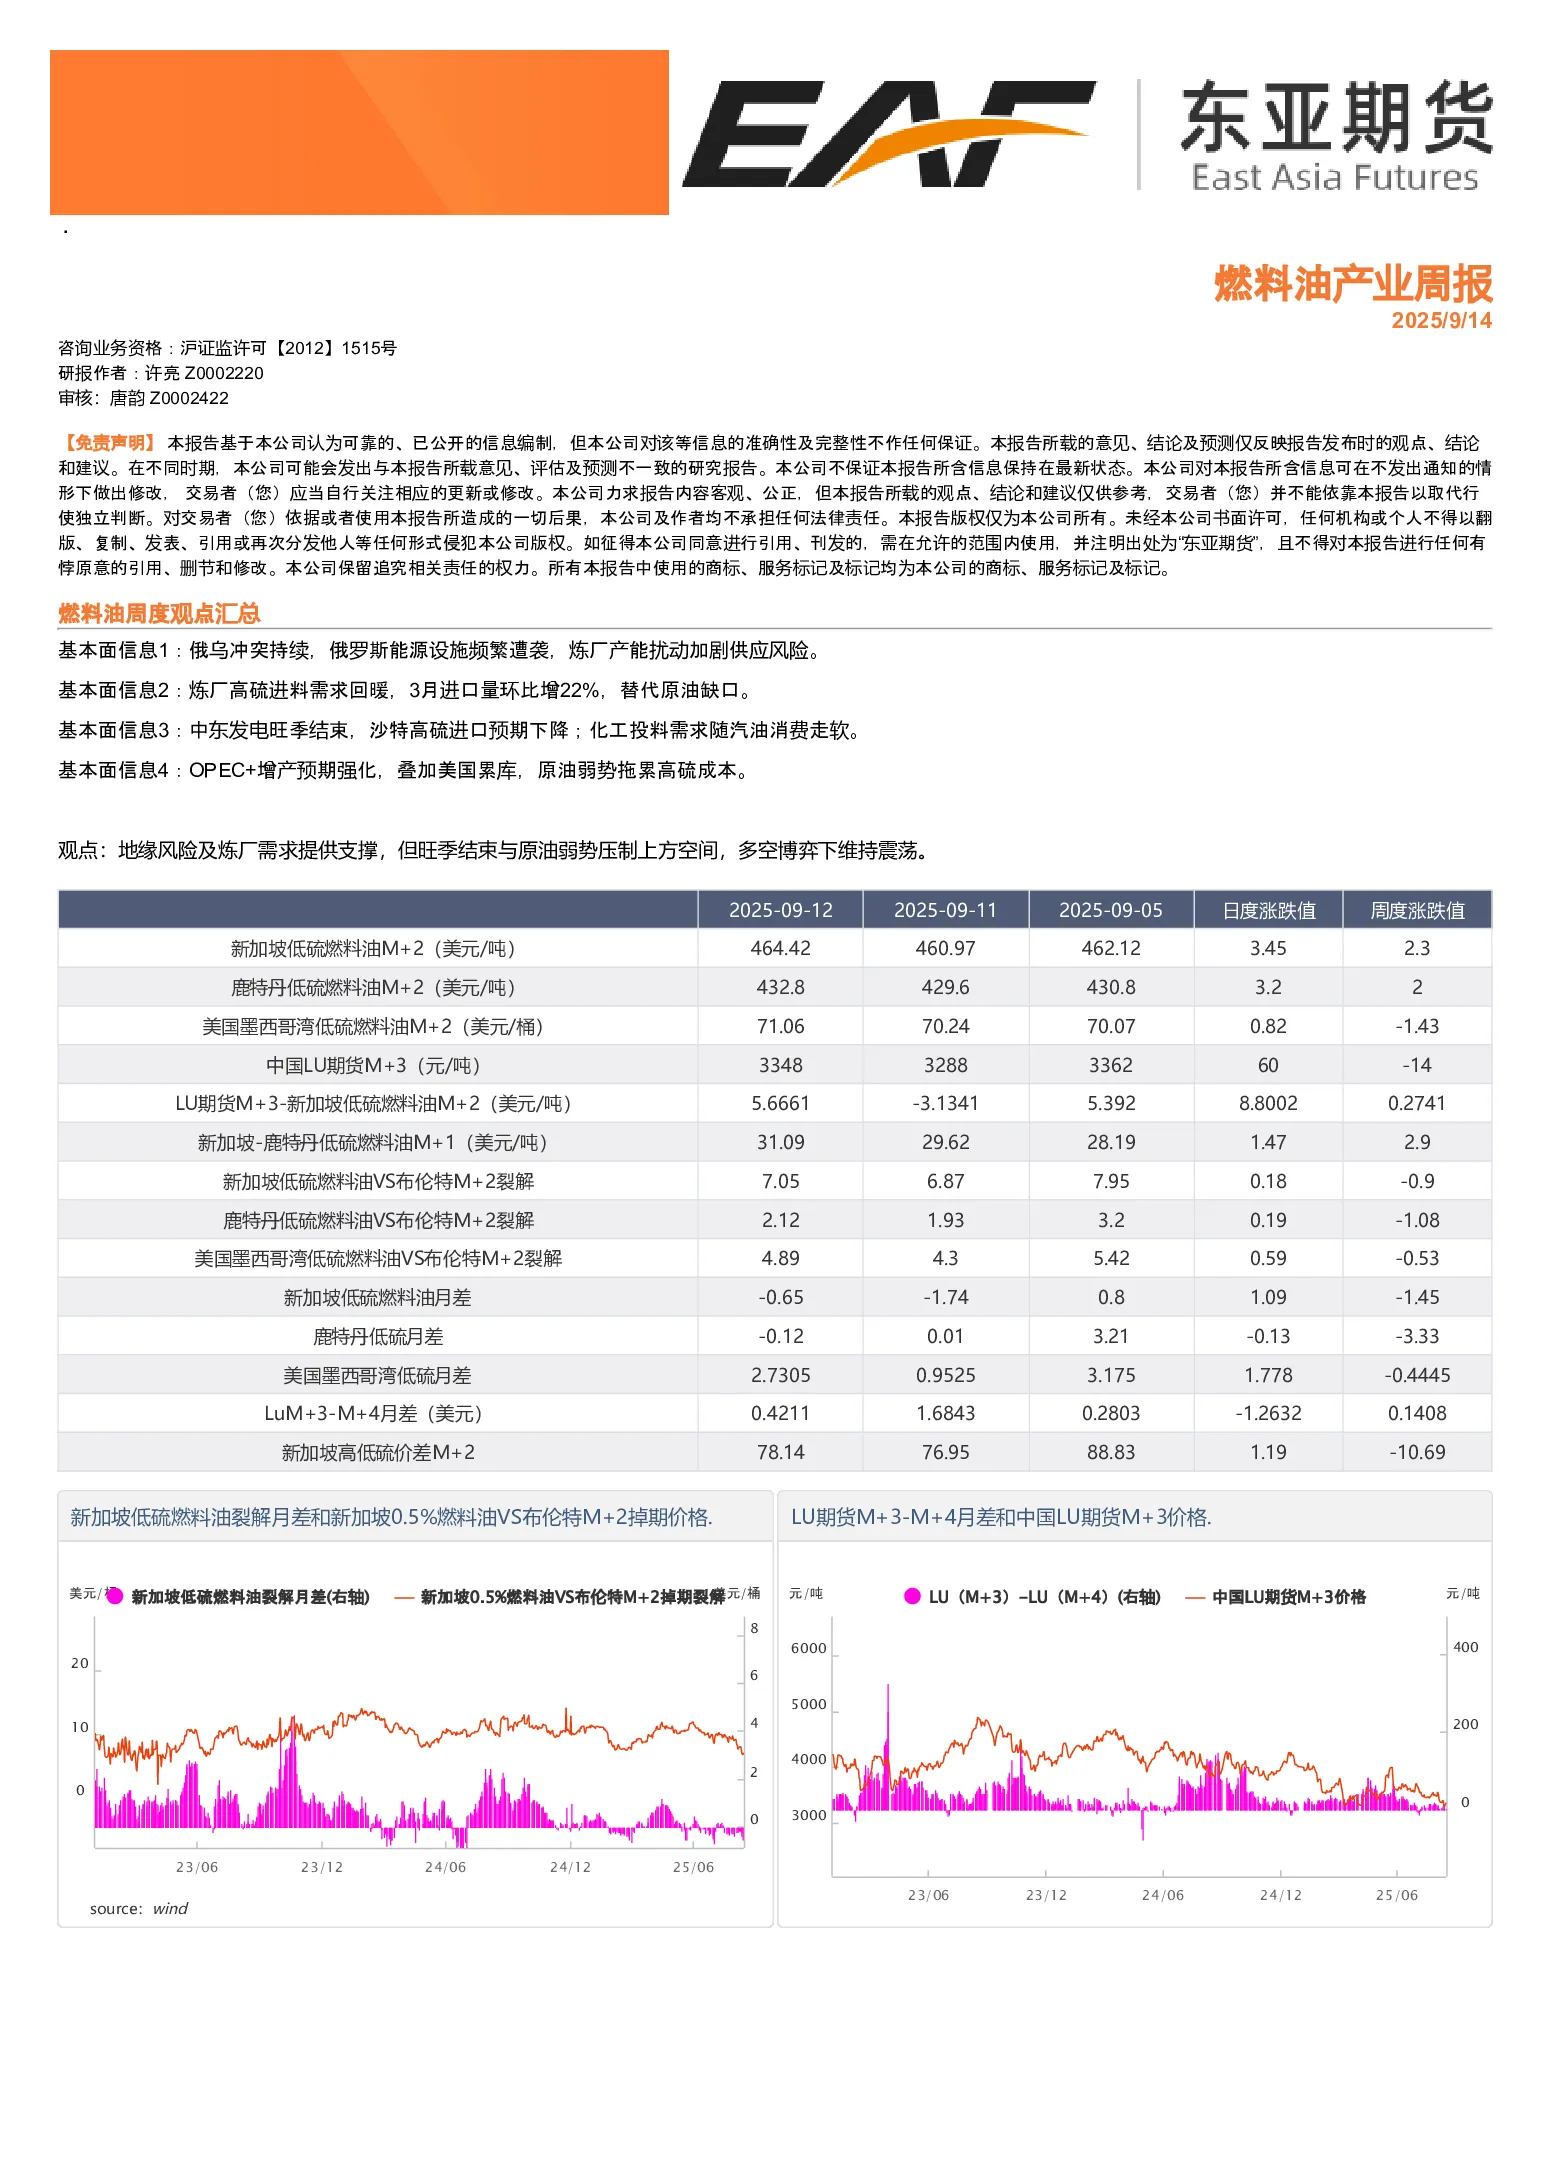Image resolution: width=1550 pixels, height=2172 pixels.
Task: Click the report title 燃料油产业周报
Action: click(1353, 284)
